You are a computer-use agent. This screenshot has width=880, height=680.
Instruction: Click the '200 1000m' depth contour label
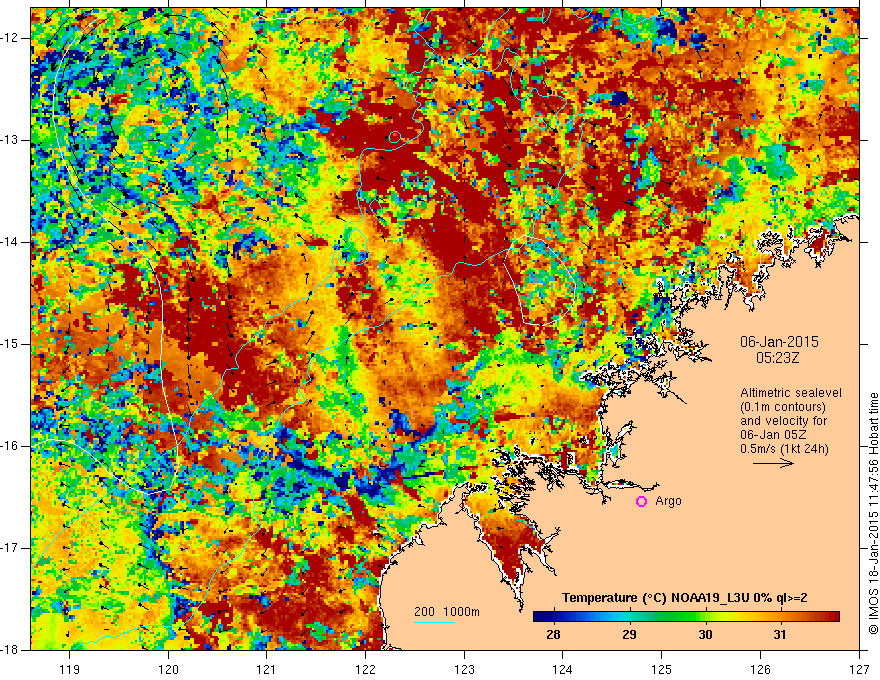click(x=447, y=612)
